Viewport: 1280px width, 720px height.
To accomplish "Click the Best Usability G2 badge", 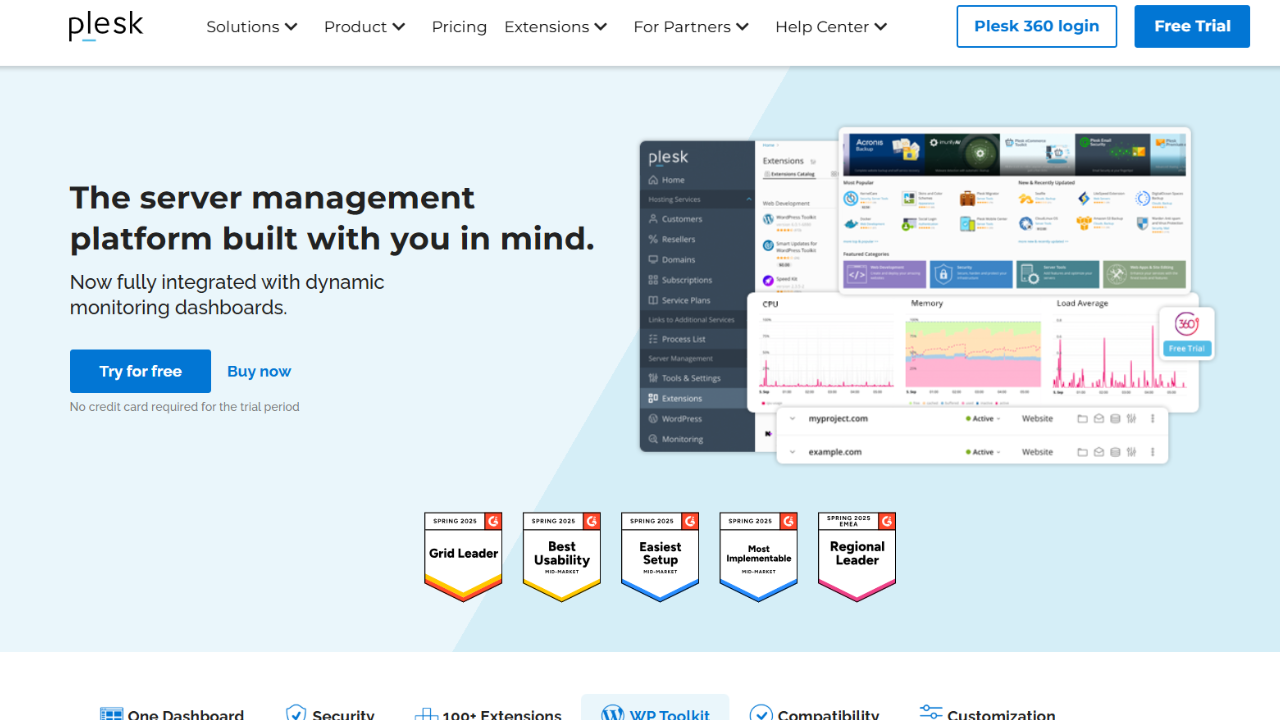I will click(562, 557).
